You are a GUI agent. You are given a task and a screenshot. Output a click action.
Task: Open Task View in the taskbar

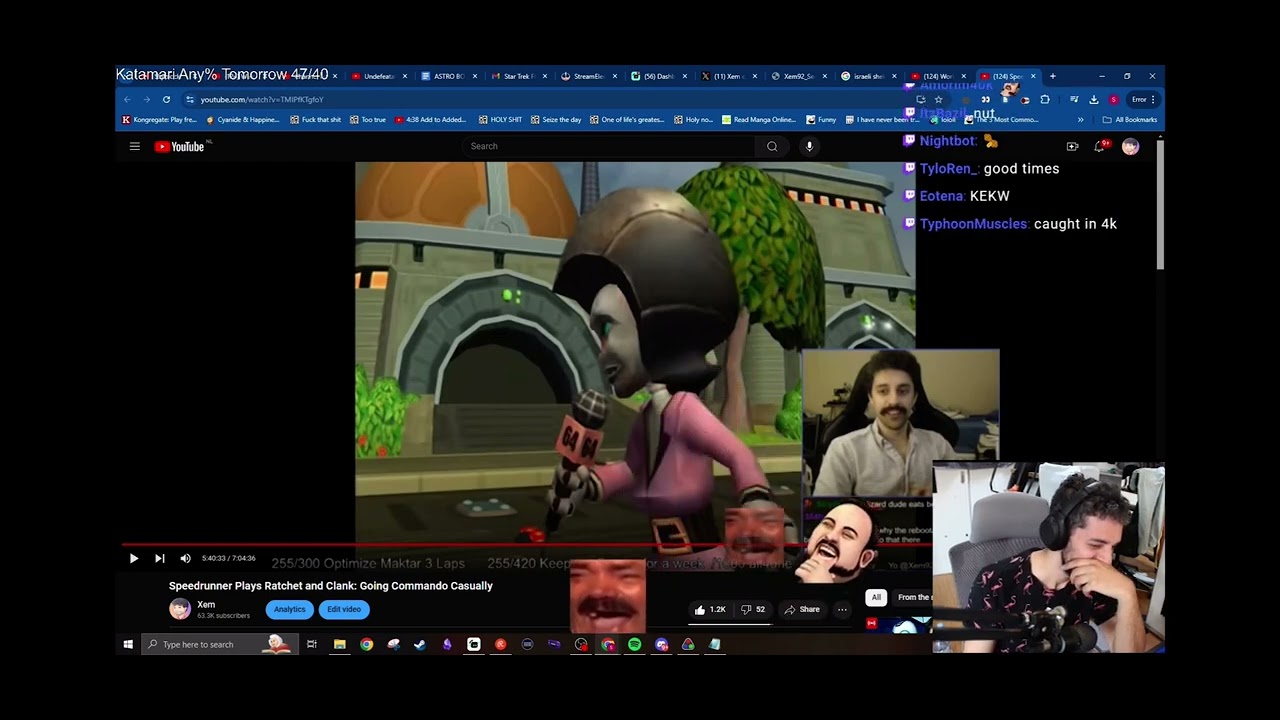pyautogui.click(x=312, y=645)
